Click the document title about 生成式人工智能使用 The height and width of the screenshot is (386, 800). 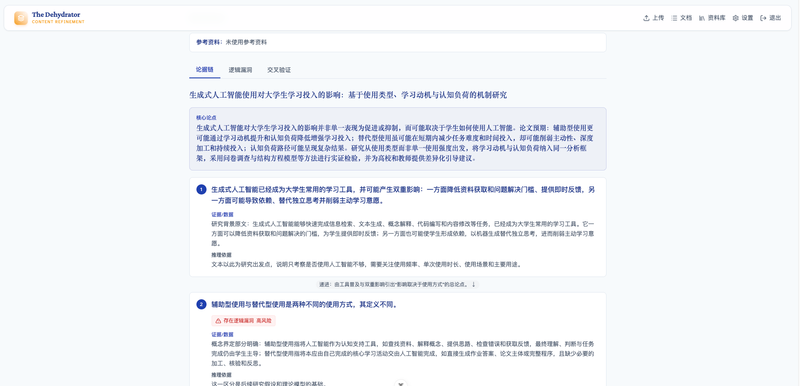pyautogui.click(x=348, y=95)
